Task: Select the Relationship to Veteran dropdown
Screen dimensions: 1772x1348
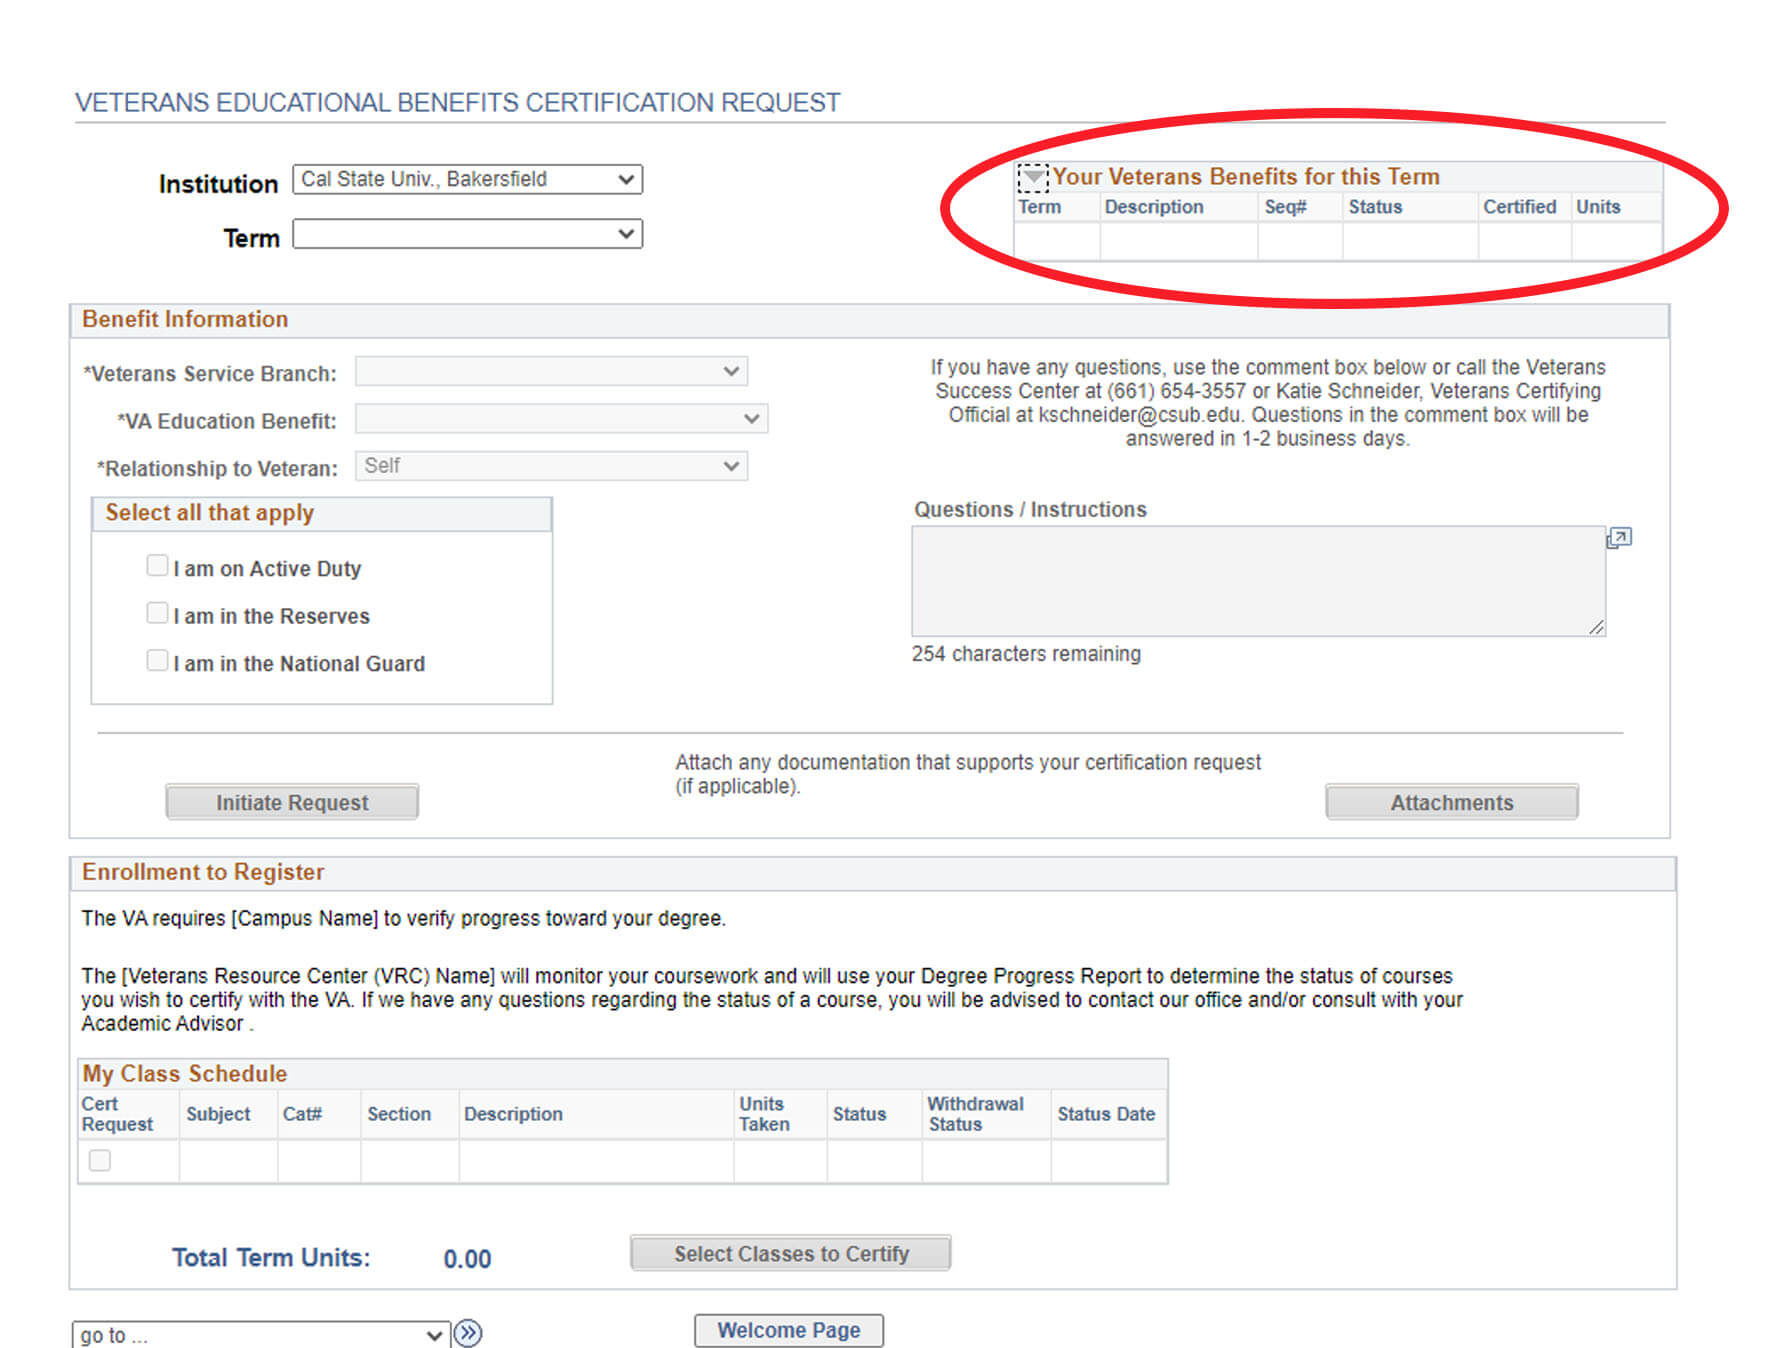Action: pyautogui.click(x=551, y=466)
